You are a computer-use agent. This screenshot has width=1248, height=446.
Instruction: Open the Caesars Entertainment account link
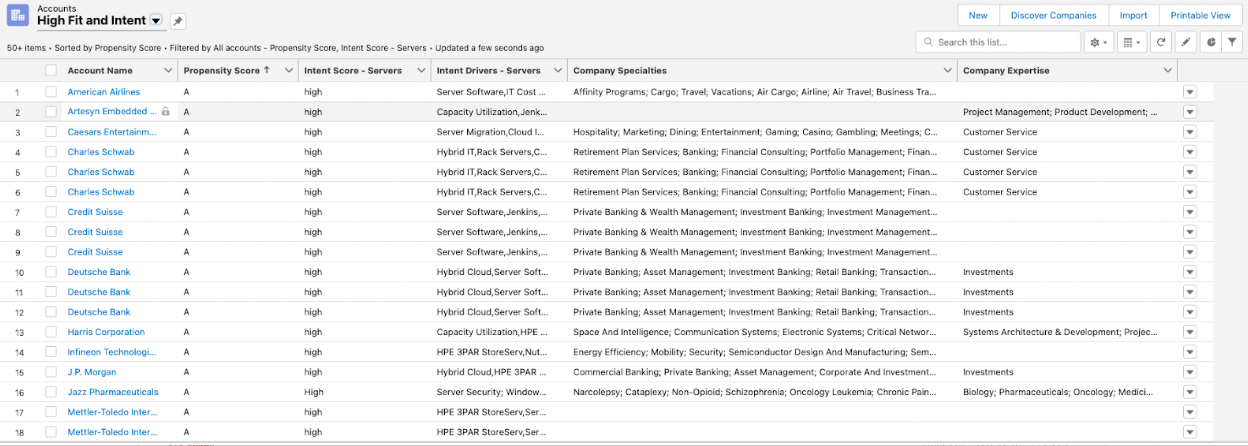pos(112,132)
